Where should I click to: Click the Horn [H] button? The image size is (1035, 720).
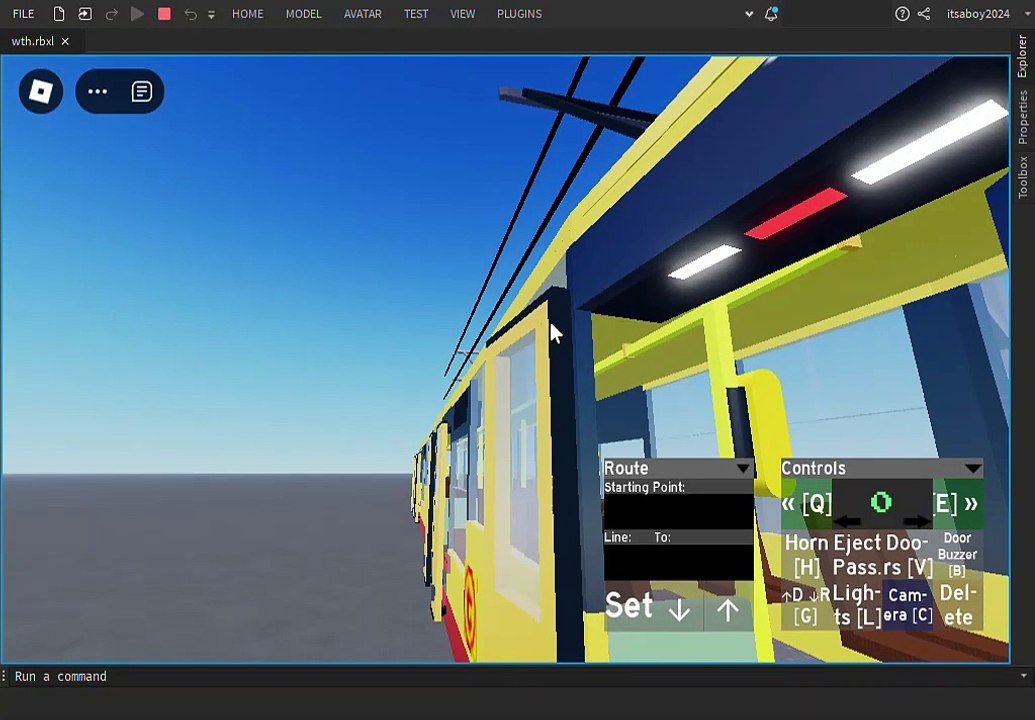(807, 554)
